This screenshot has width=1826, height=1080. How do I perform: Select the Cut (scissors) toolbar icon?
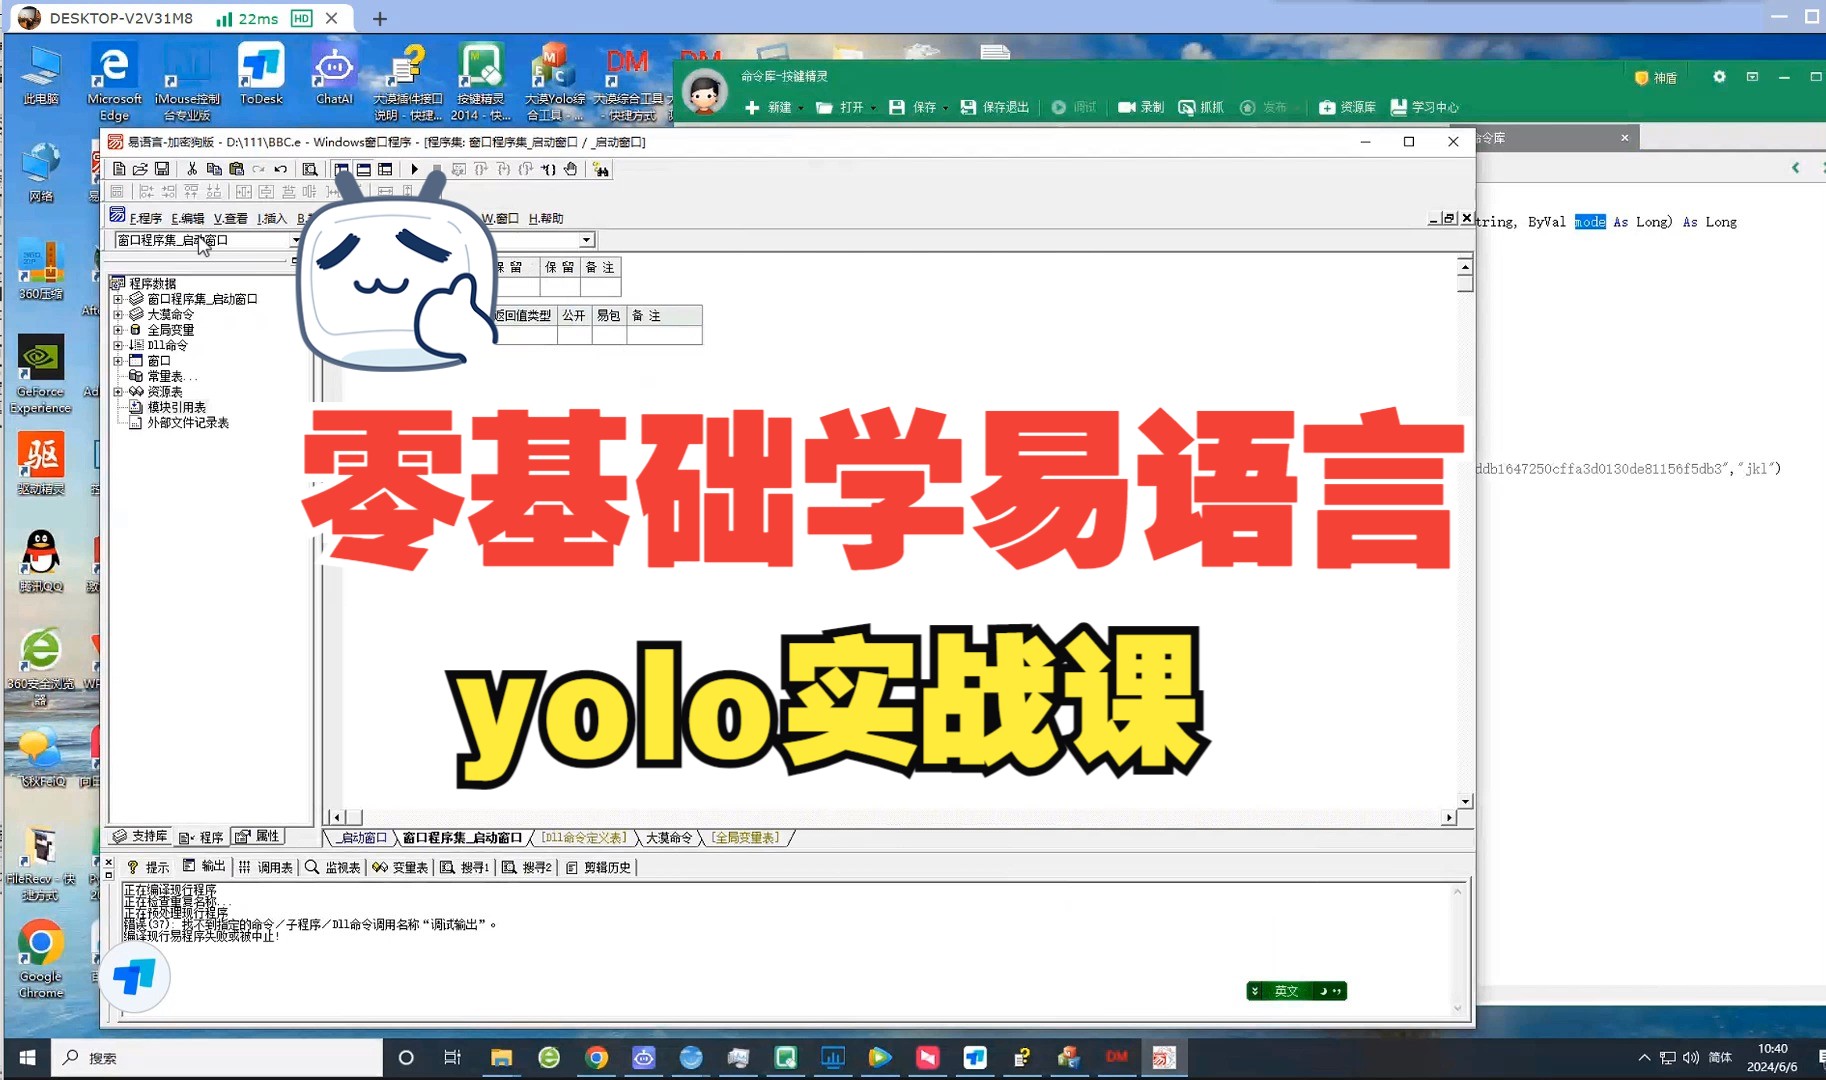193,169
